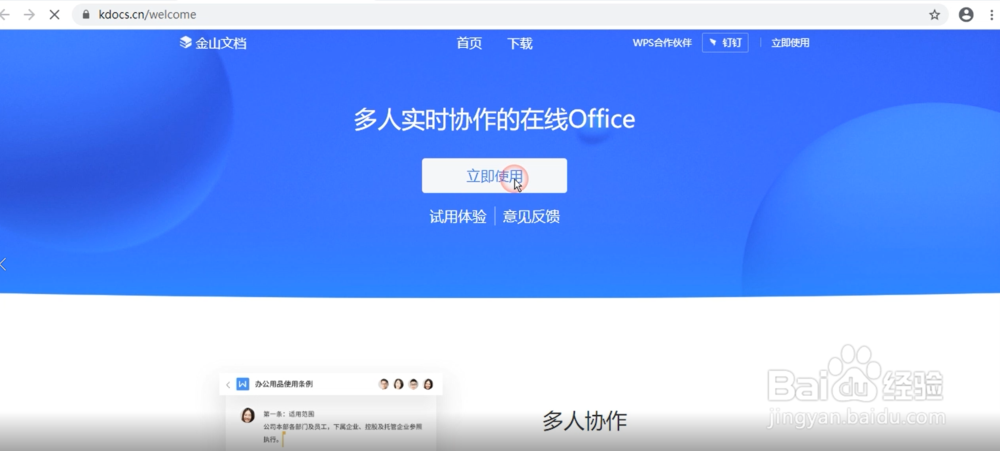Click the 钉钉 partner button
The image size is (1000, 451).
725,43
